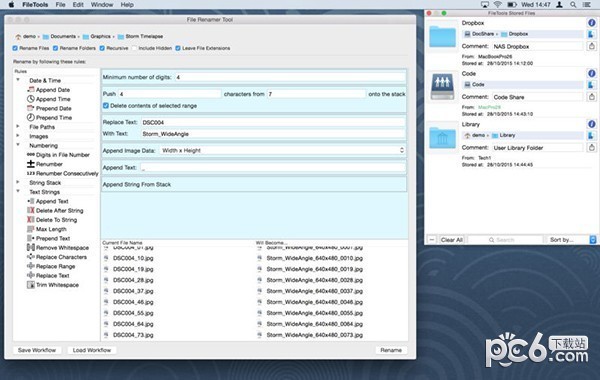Open the Edit menu
This screenshot has height=380, width=600.
click(x=78, y=5)
